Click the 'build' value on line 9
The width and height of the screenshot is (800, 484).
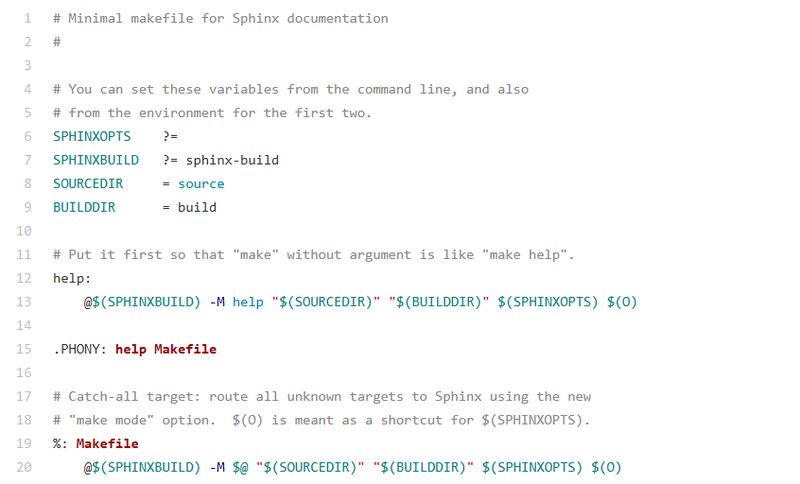click(197, 207)
